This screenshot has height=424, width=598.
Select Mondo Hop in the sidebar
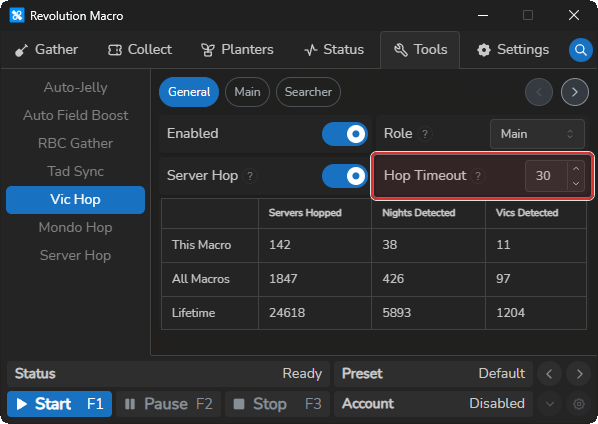[76, 228]
